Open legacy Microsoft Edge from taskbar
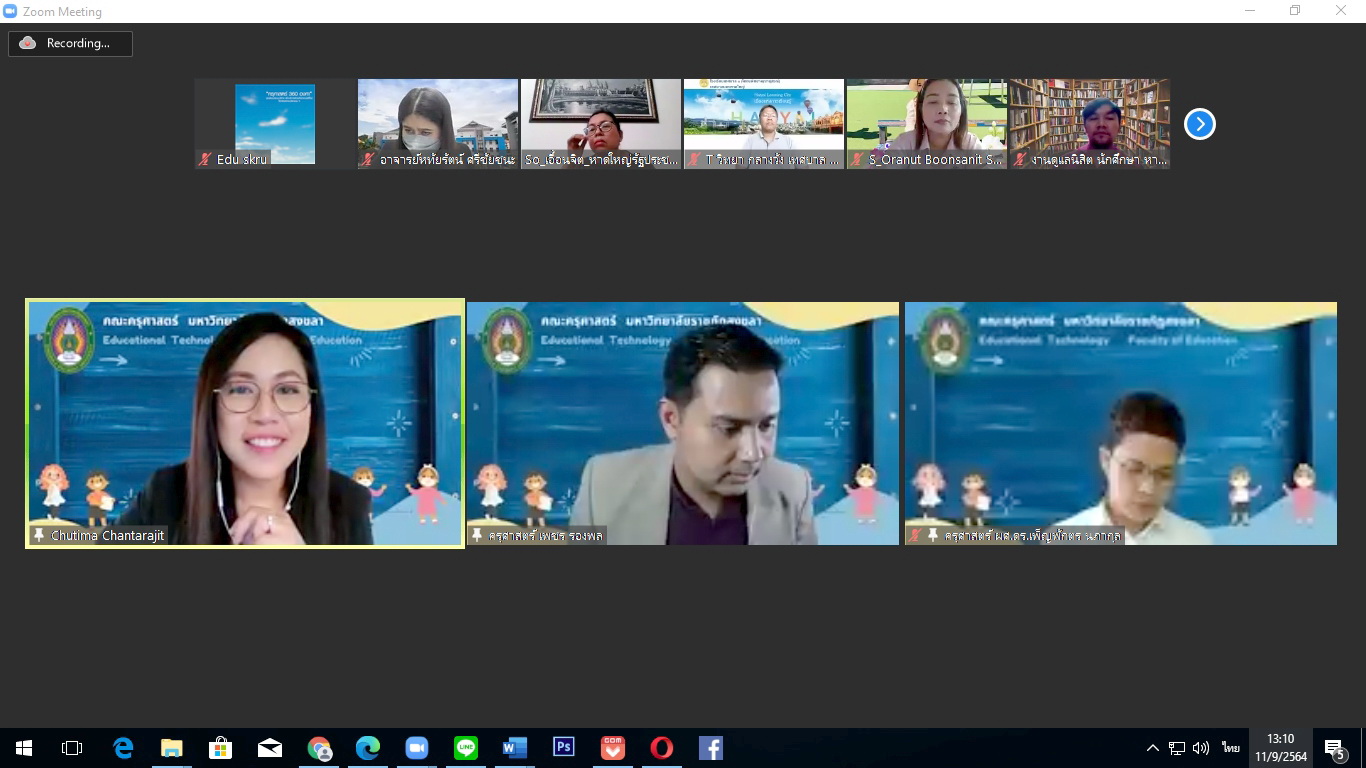The image size is (1366, 768). point(123,748)
